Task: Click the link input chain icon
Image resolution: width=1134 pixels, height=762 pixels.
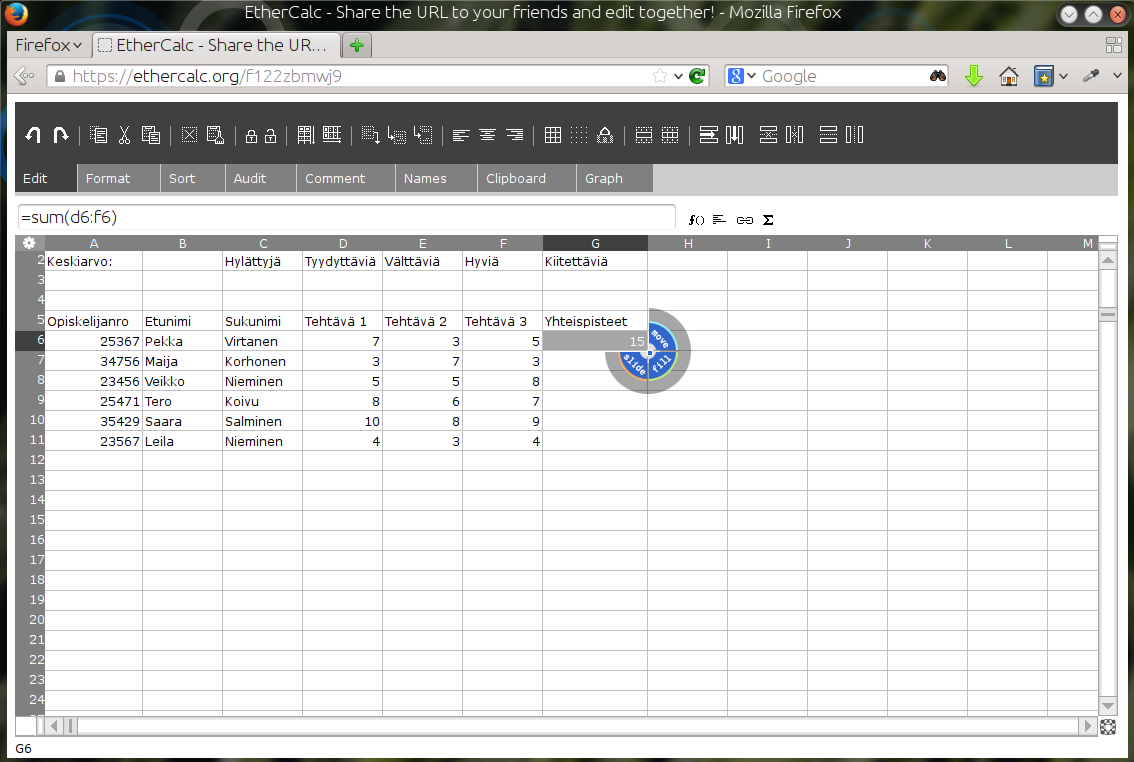Action: coord(745,220)
